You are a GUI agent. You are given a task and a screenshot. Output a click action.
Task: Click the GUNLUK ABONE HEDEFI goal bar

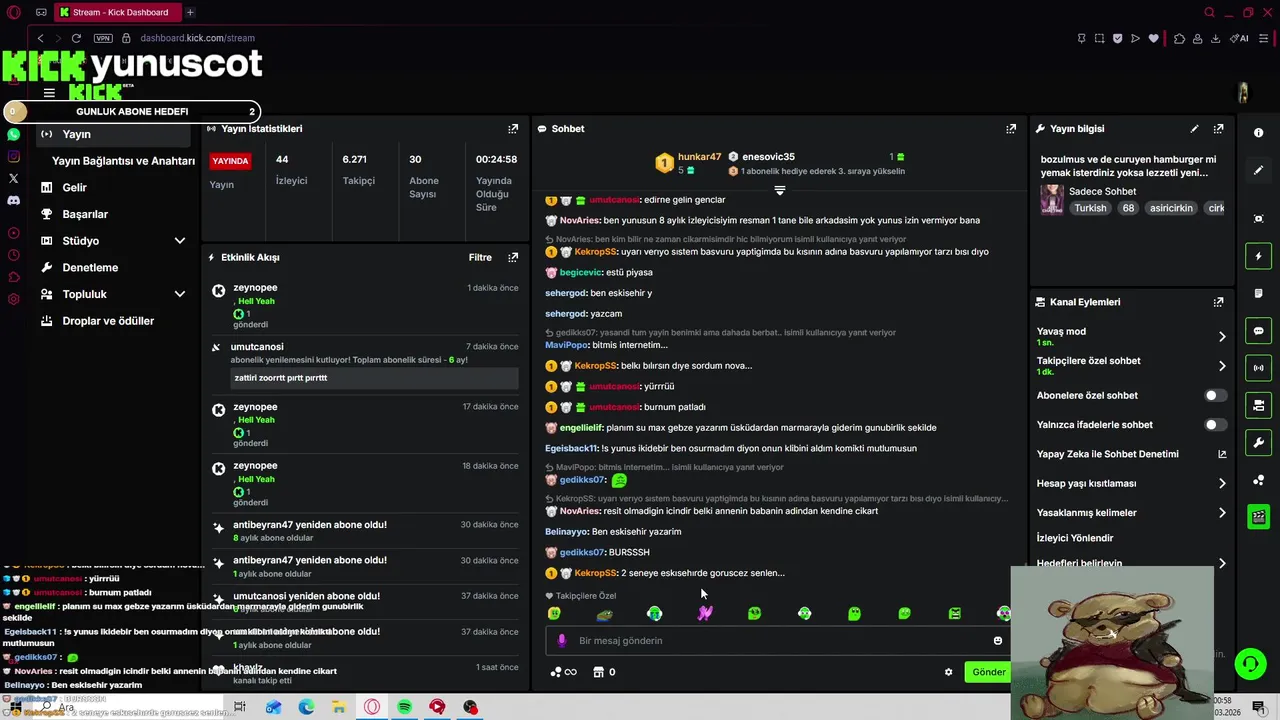[x=132, y=112]
